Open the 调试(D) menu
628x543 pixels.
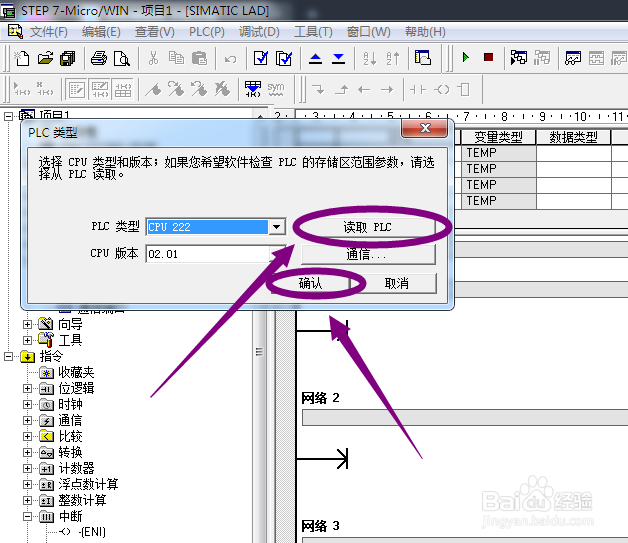259,32
